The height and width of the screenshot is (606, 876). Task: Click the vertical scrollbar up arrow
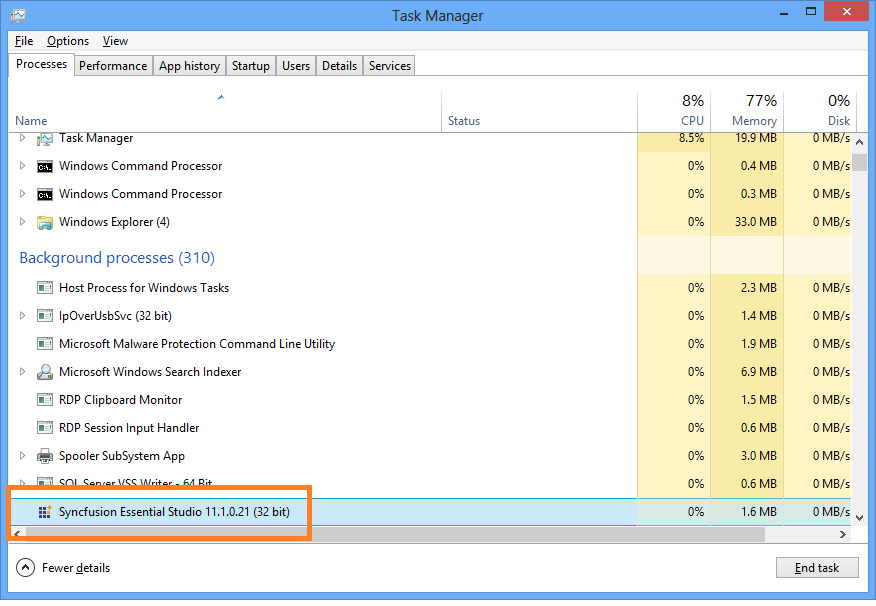pyautogui.click(x=860, y=142)
